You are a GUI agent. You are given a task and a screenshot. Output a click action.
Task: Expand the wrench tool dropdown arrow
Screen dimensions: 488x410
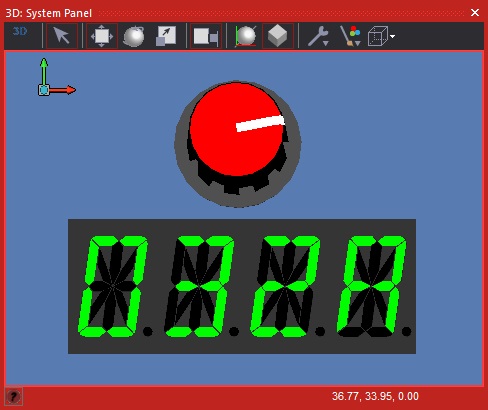click(x=326, y=43)
